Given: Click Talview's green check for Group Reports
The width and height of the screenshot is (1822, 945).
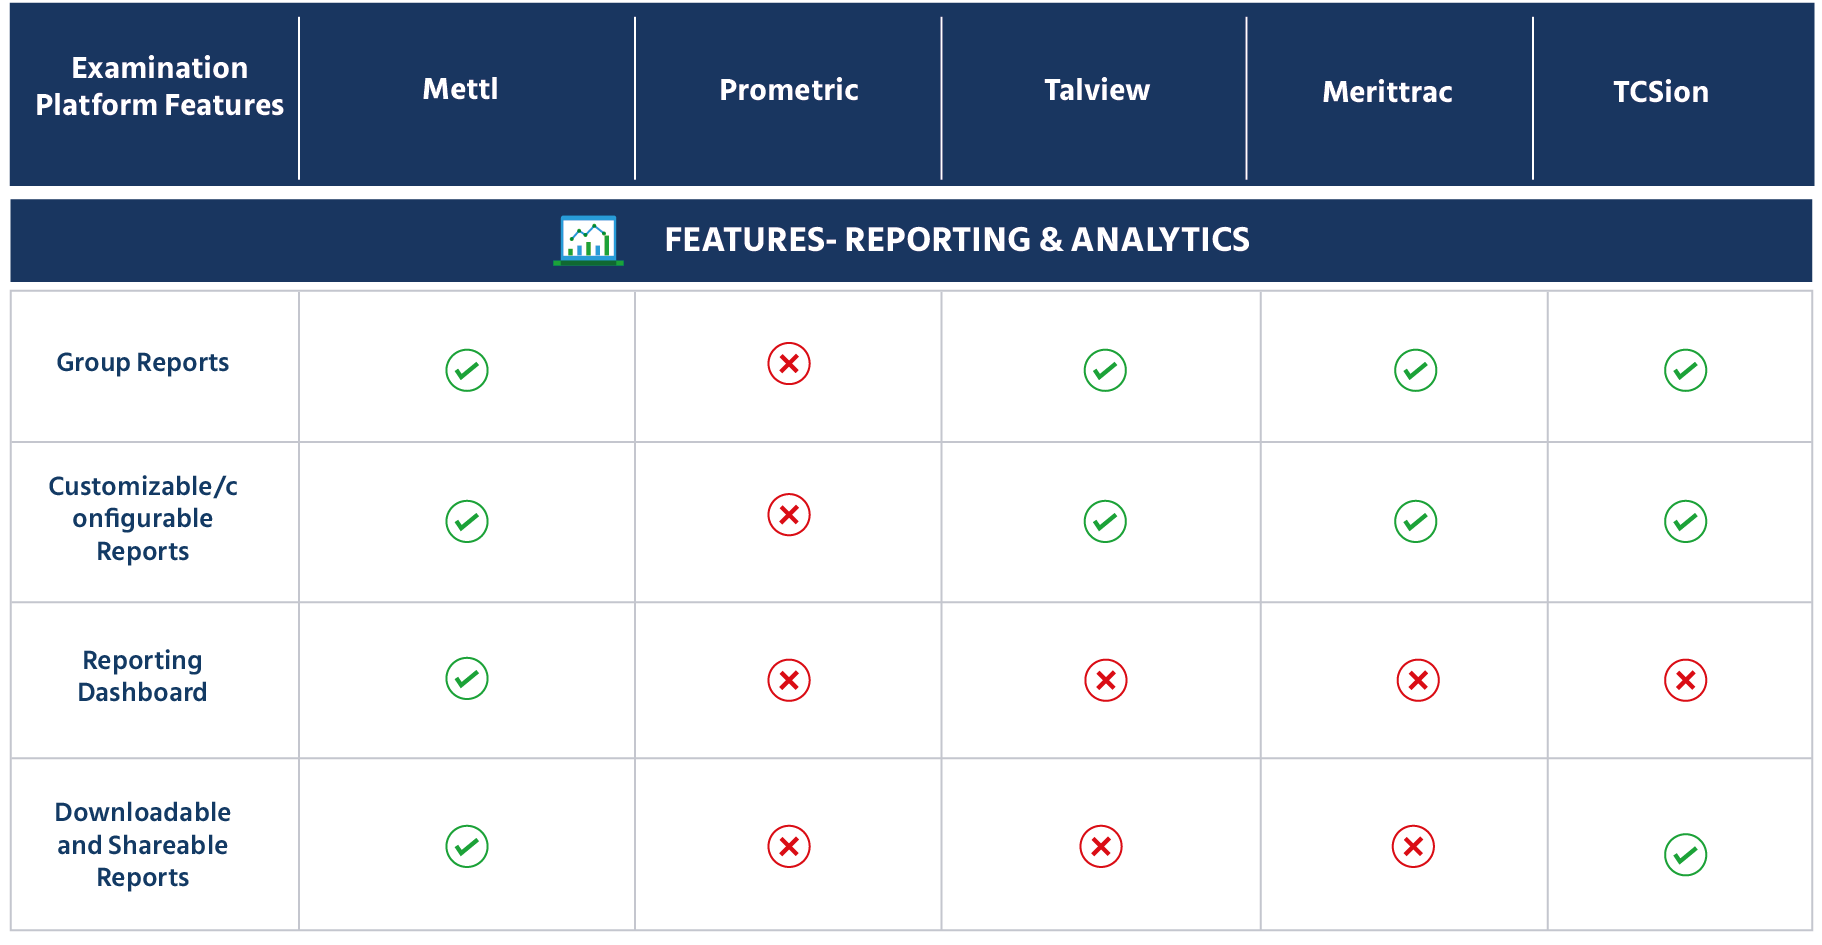Looking at the screenshot, I should pyautogui.click(x=1105, y=370).
